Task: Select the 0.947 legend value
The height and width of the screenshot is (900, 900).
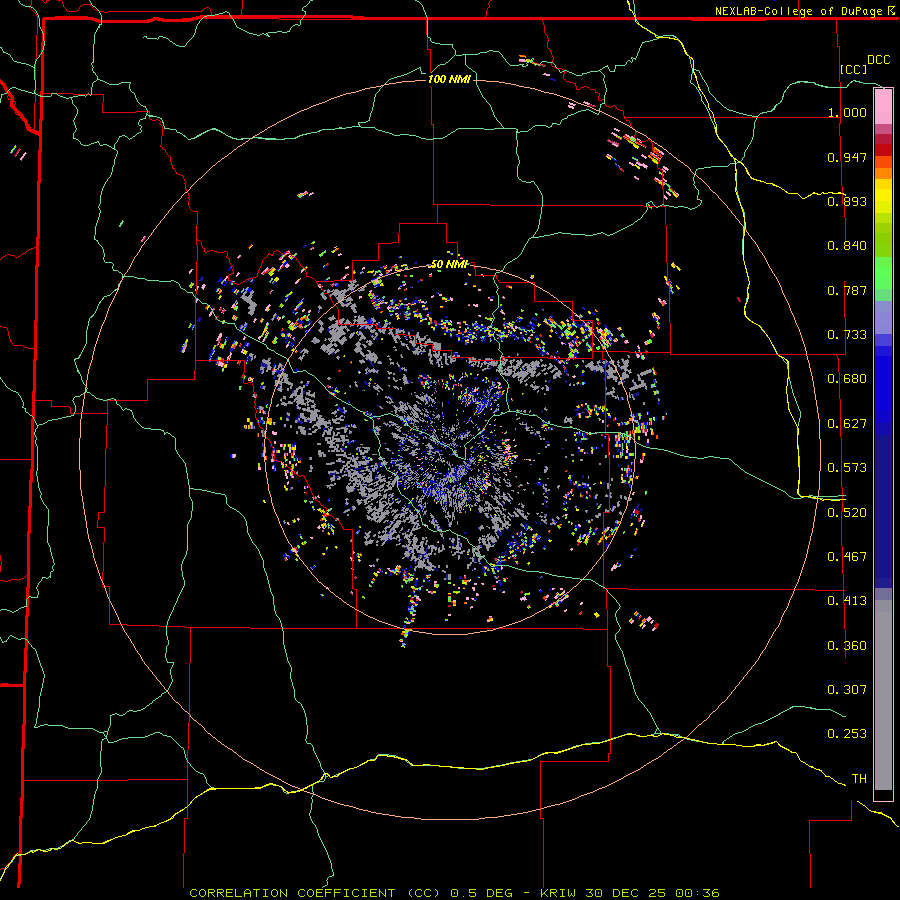Action: (x=847, y=157)
